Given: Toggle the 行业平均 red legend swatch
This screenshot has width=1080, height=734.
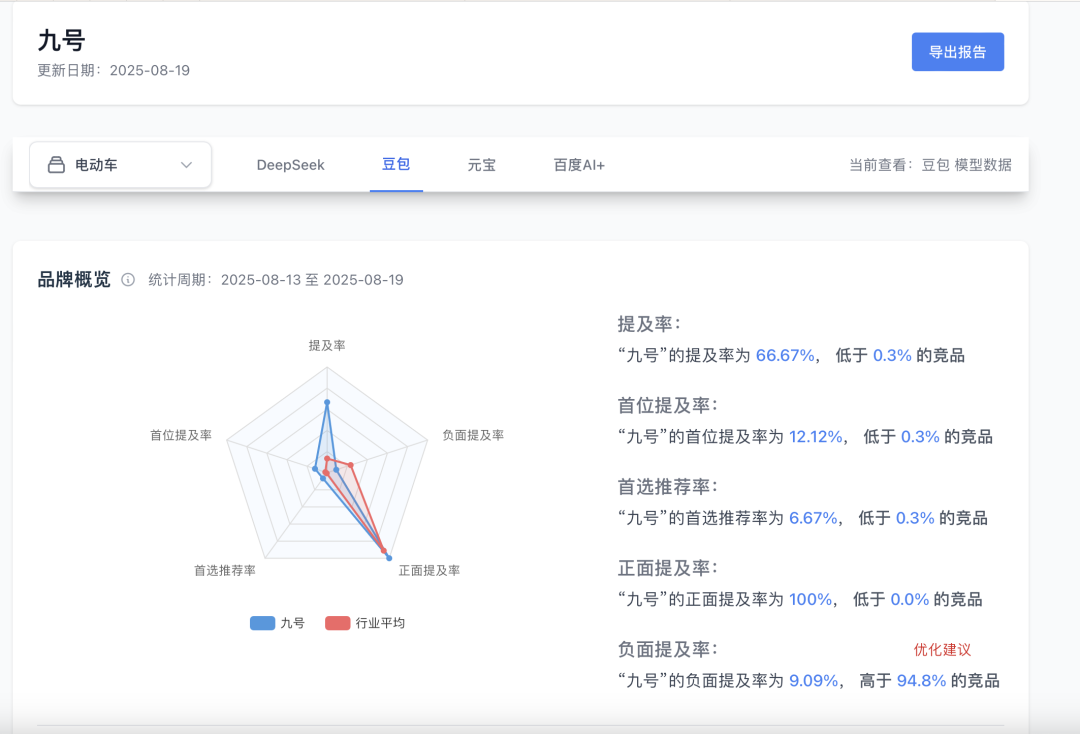Looking at the screenshot, I should (338, 623).
